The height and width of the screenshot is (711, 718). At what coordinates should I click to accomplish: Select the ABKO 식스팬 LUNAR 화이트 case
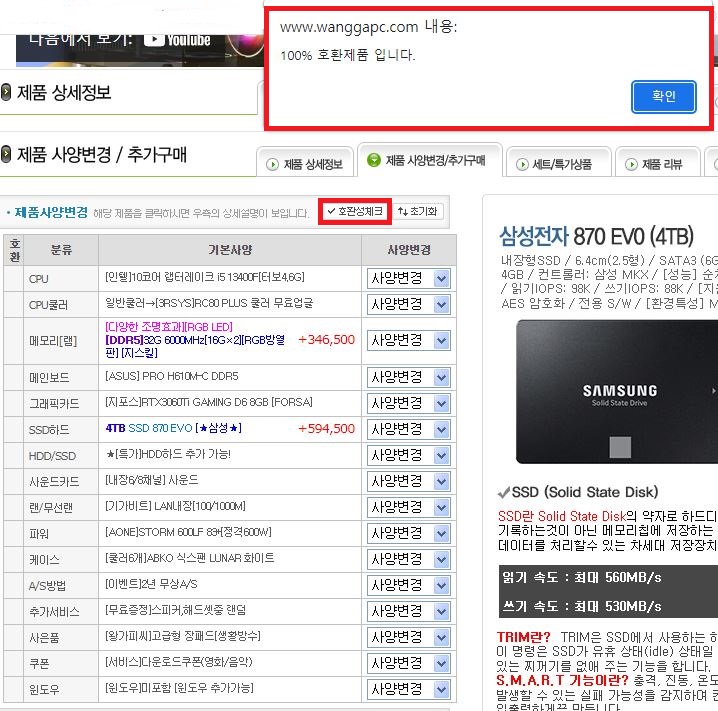(x=190, y=558)
